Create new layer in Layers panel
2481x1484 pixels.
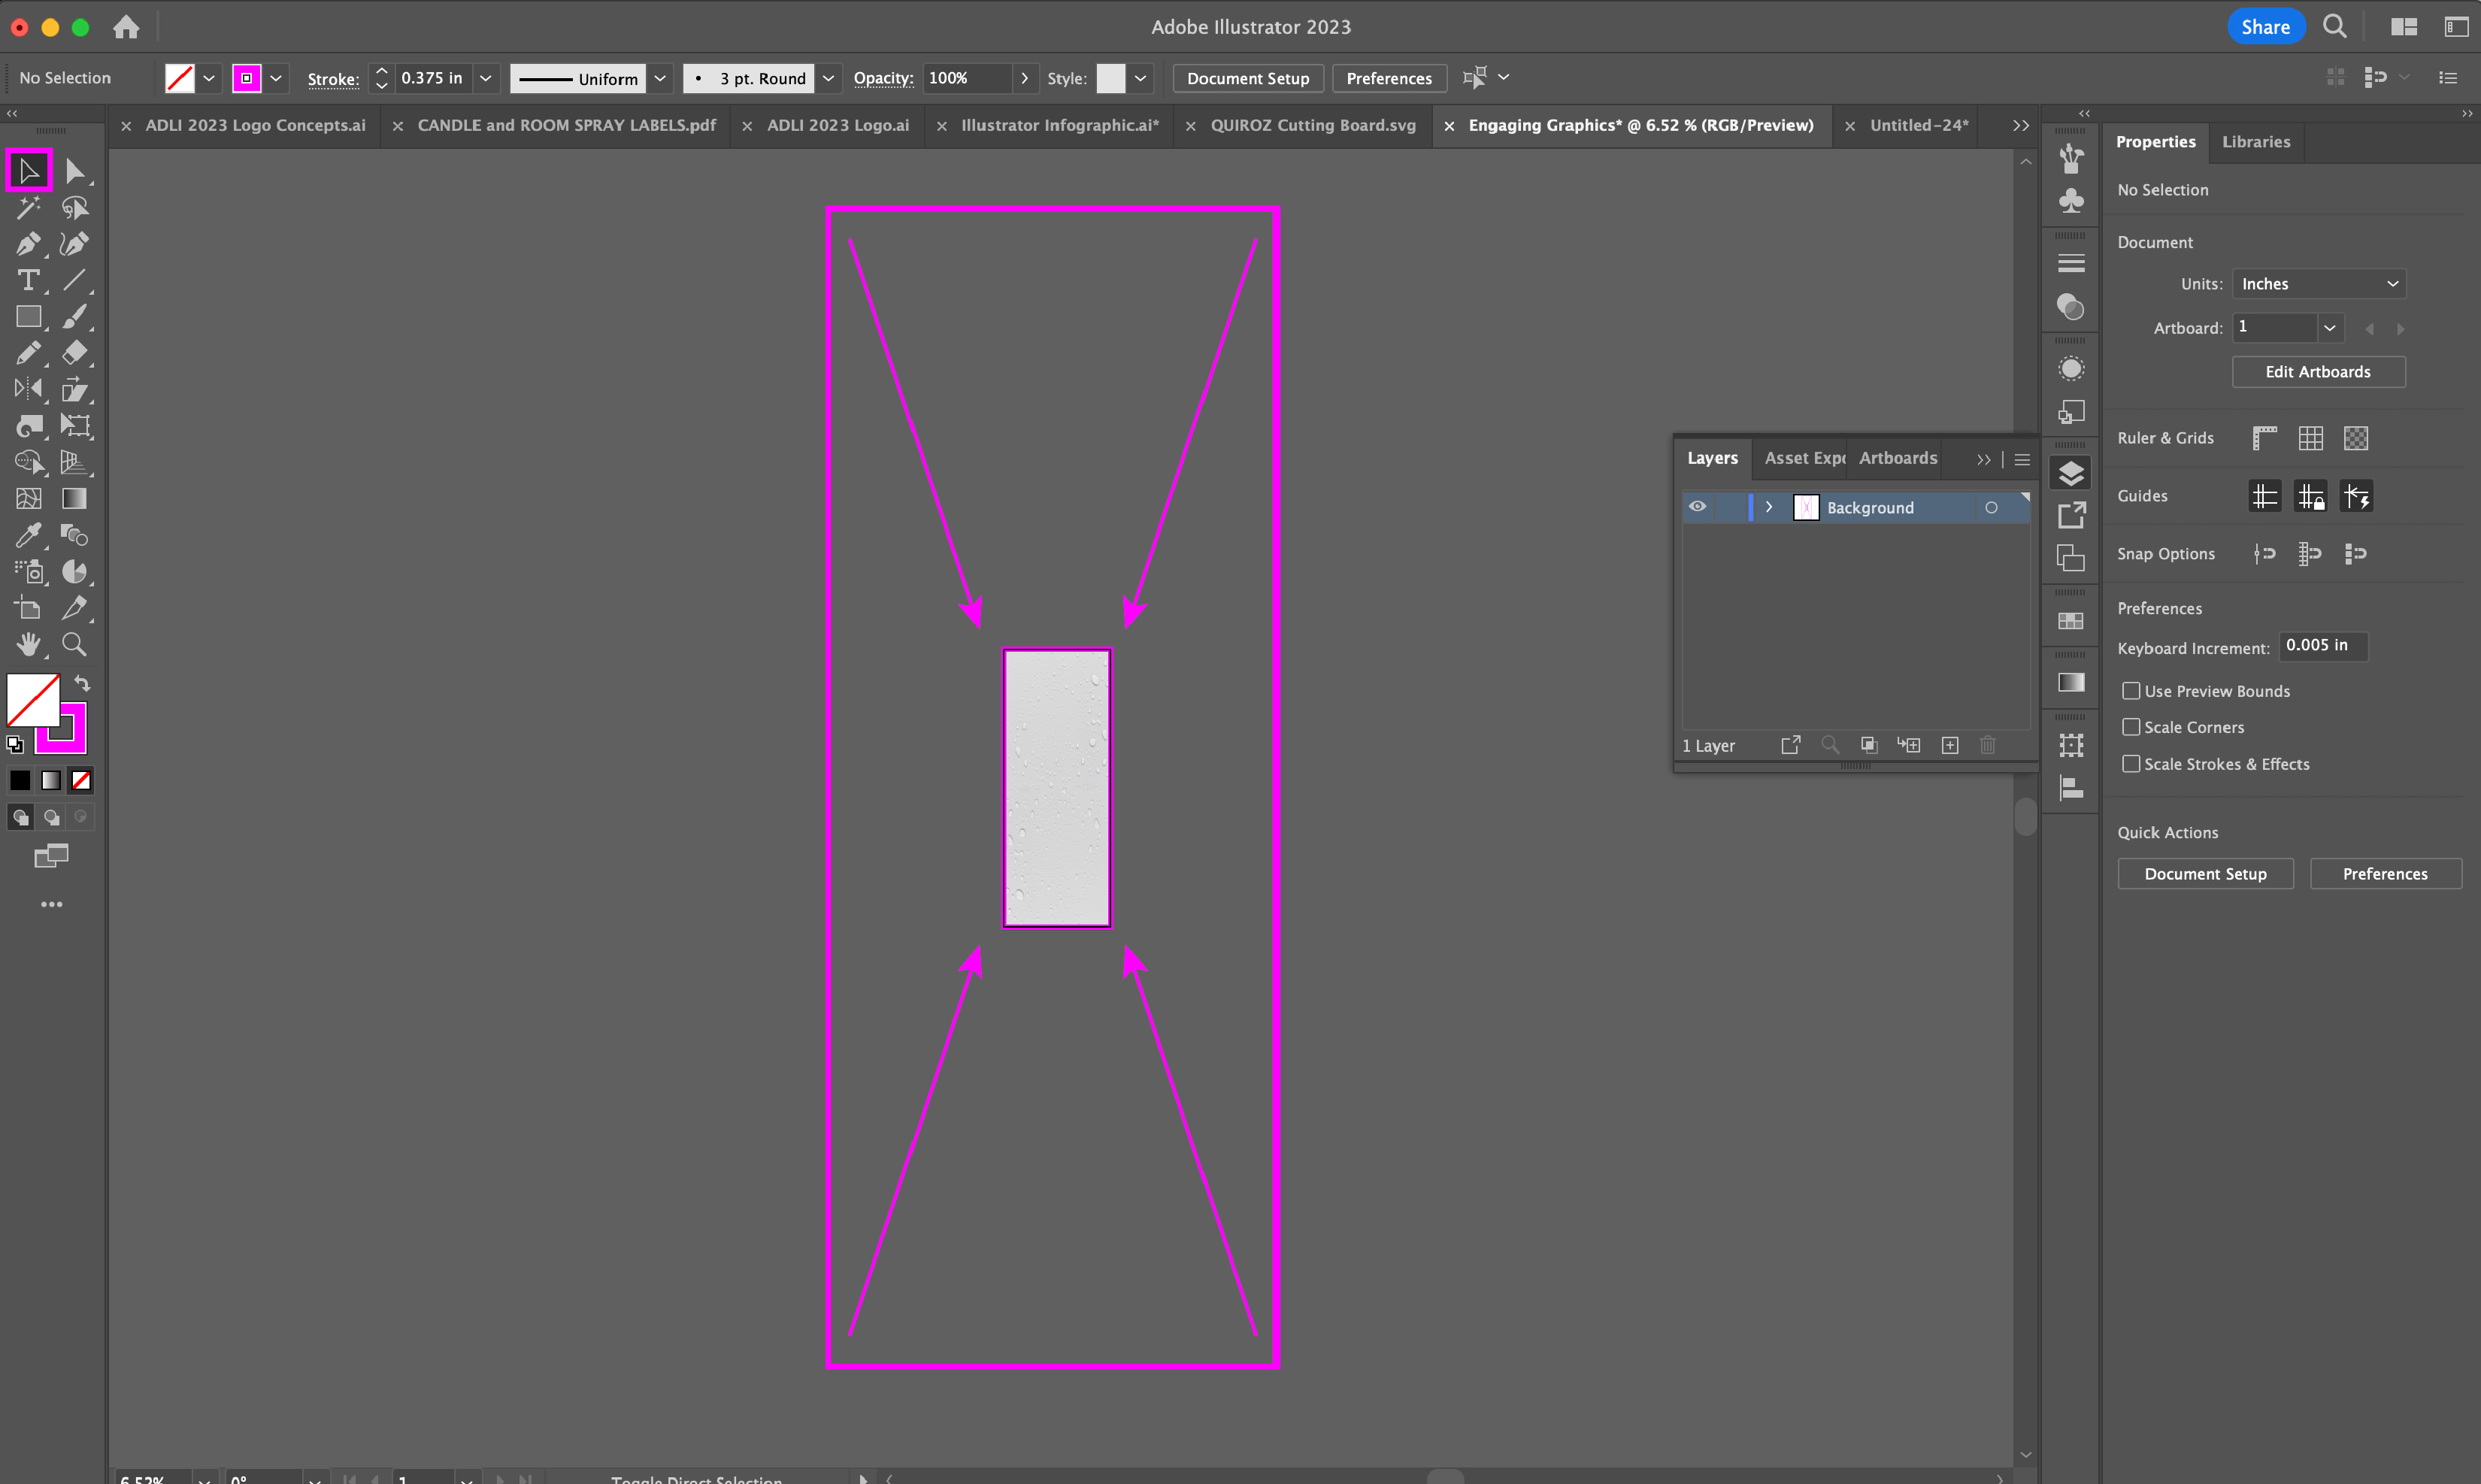(x=1949, y=745)
